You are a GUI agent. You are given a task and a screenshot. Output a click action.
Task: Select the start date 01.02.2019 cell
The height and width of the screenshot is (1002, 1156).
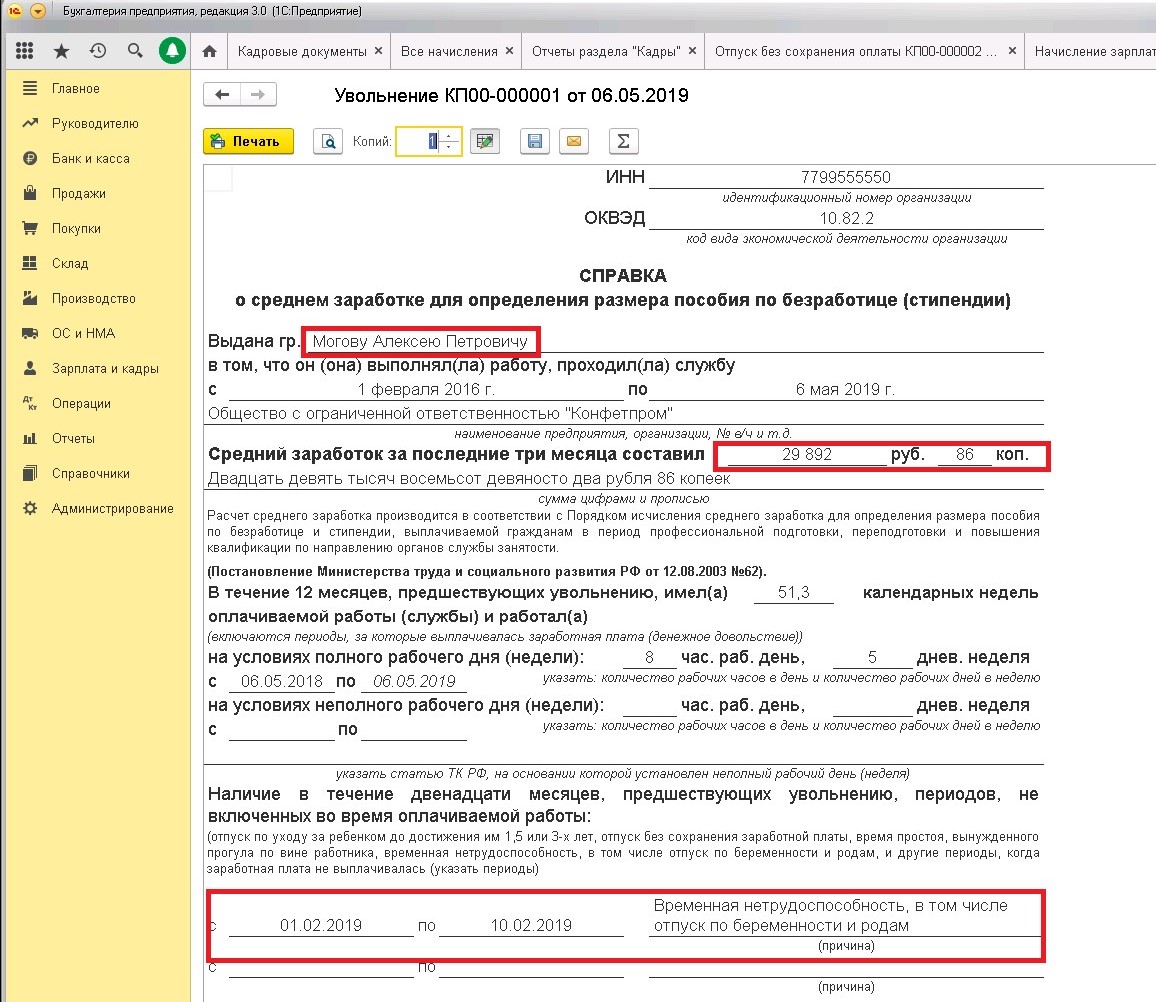(321, 925)
